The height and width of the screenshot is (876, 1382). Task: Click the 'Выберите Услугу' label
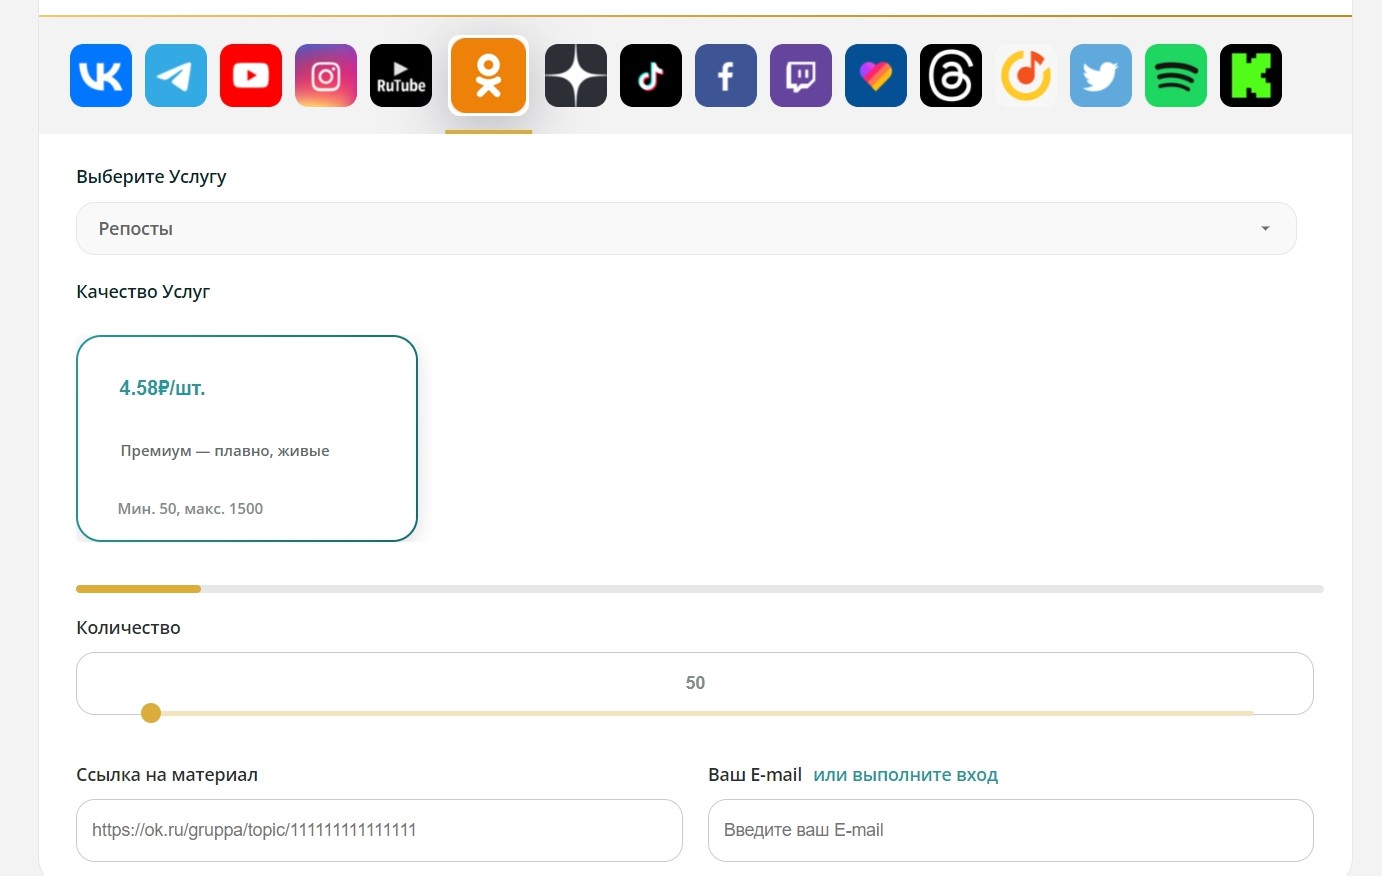click(151, 177)
